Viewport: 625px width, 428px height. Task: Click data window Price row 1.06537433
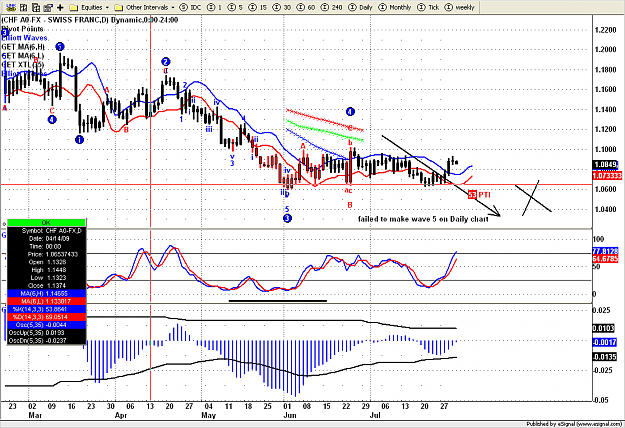[47, 254]
